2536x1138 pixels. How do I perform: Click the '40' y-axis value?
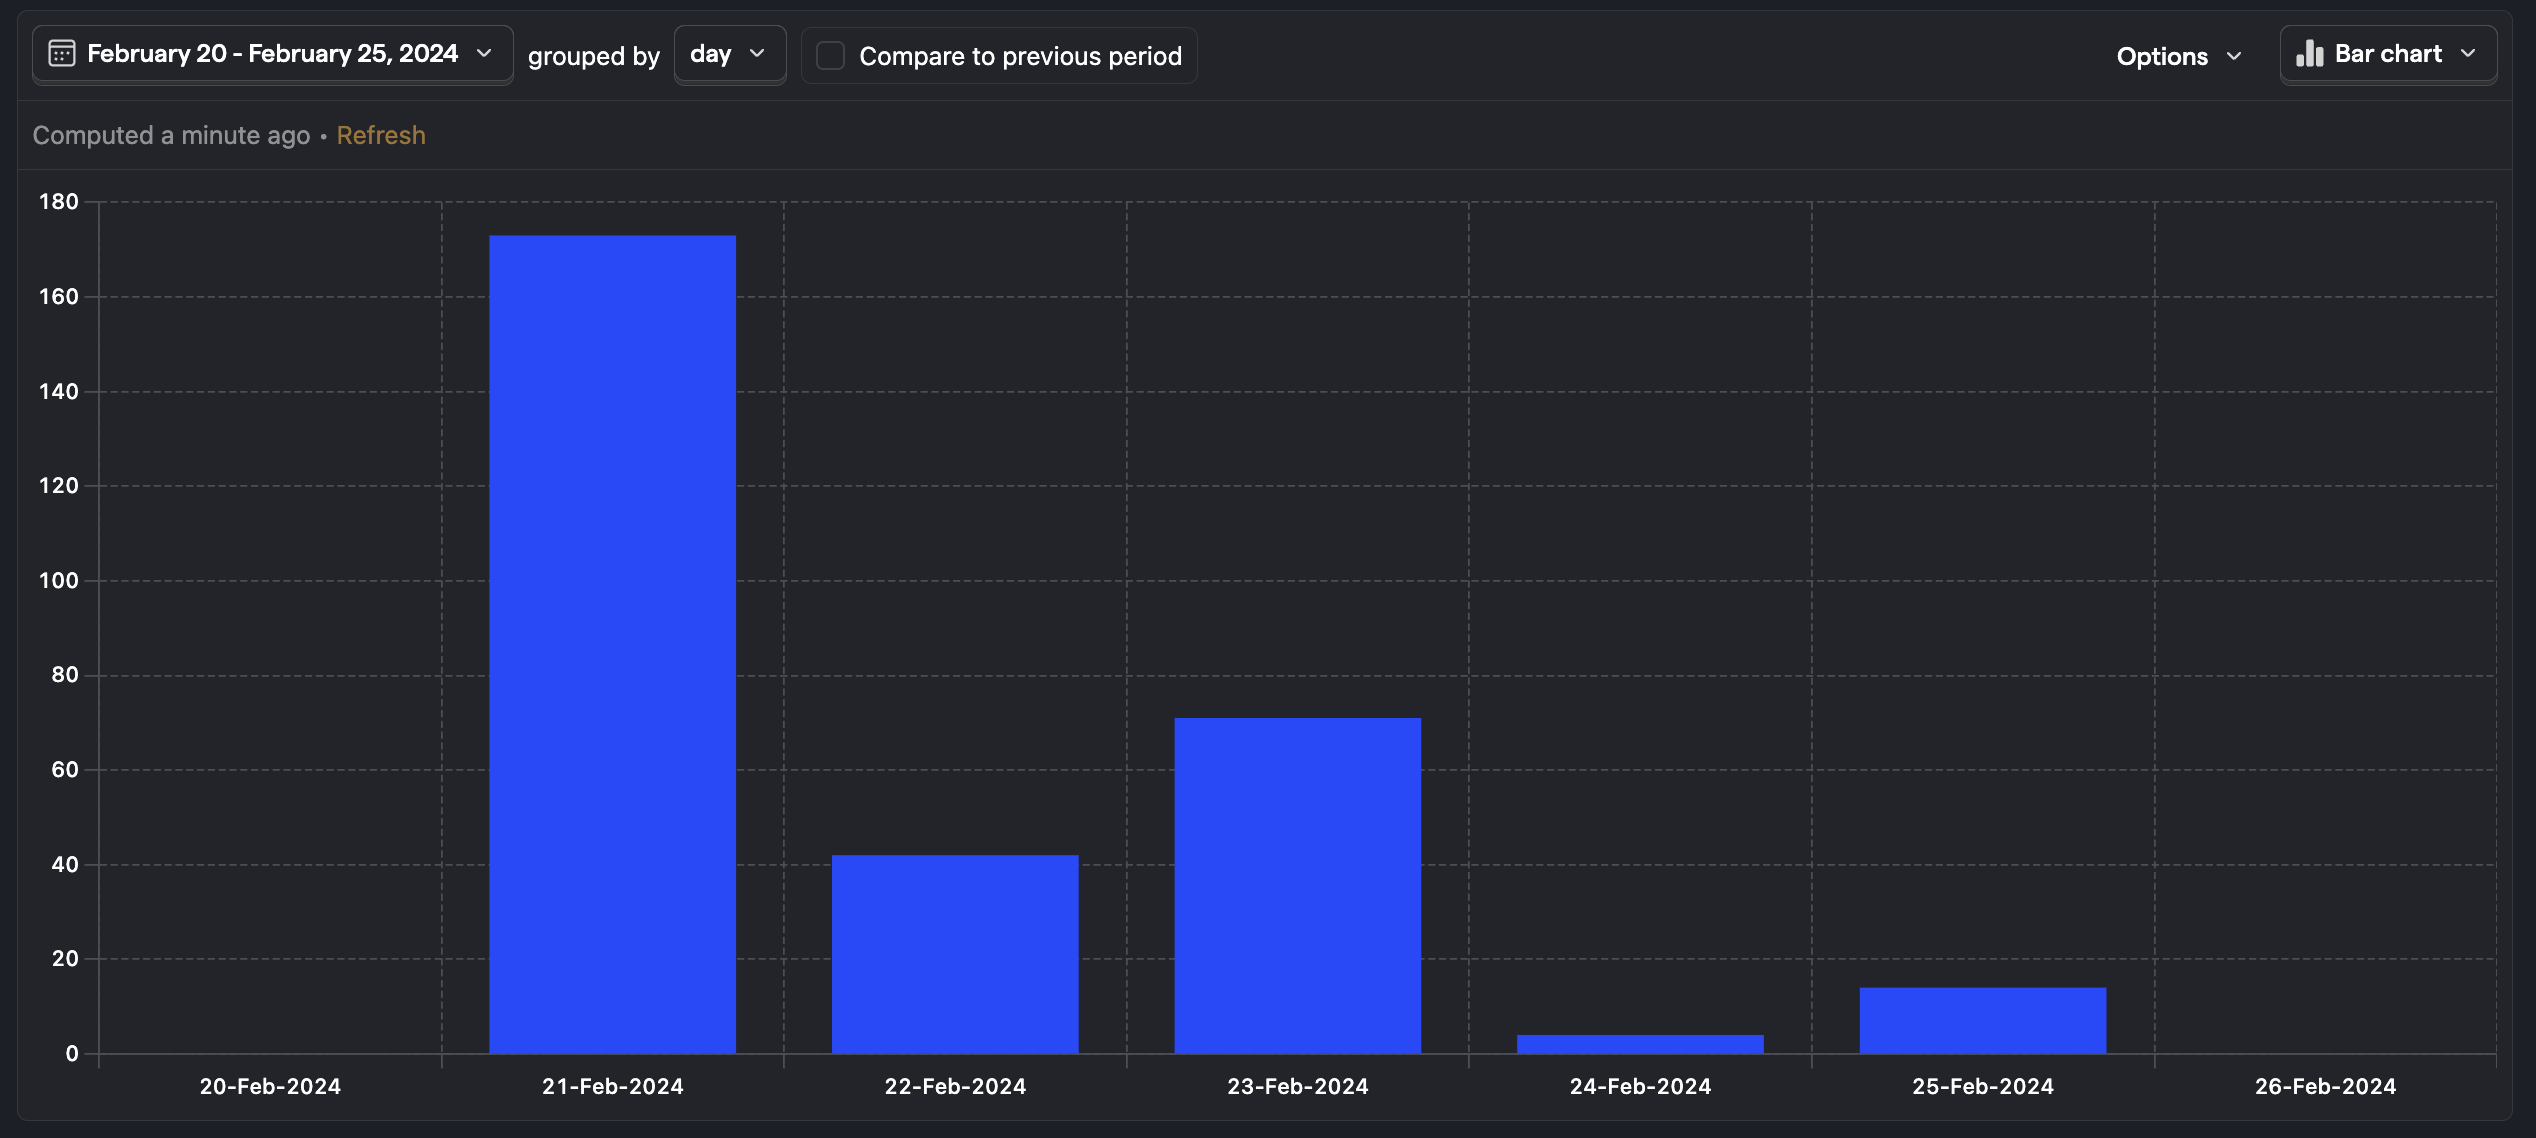tap(65, 865)
